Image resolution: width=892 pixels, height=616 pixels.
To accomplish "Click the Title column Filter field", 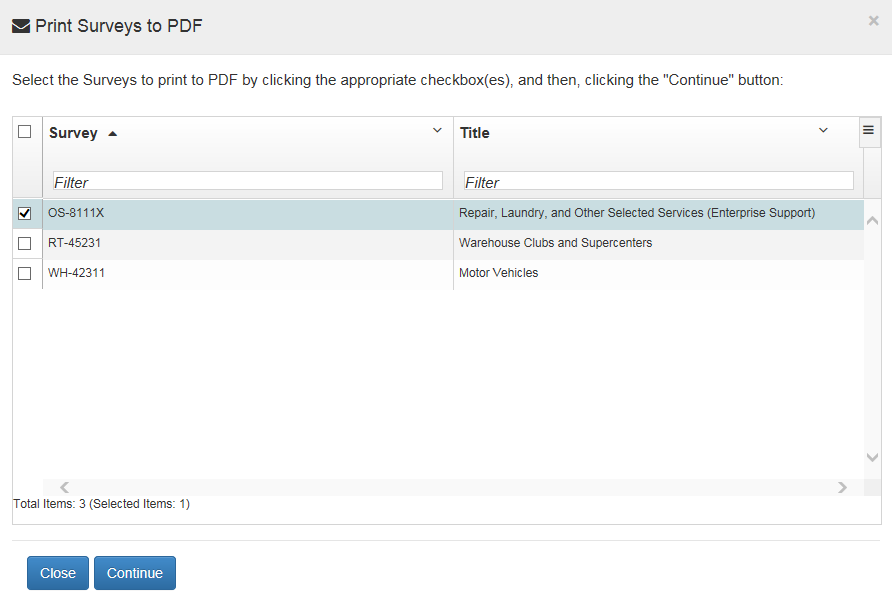I will (x=658, y=181).
